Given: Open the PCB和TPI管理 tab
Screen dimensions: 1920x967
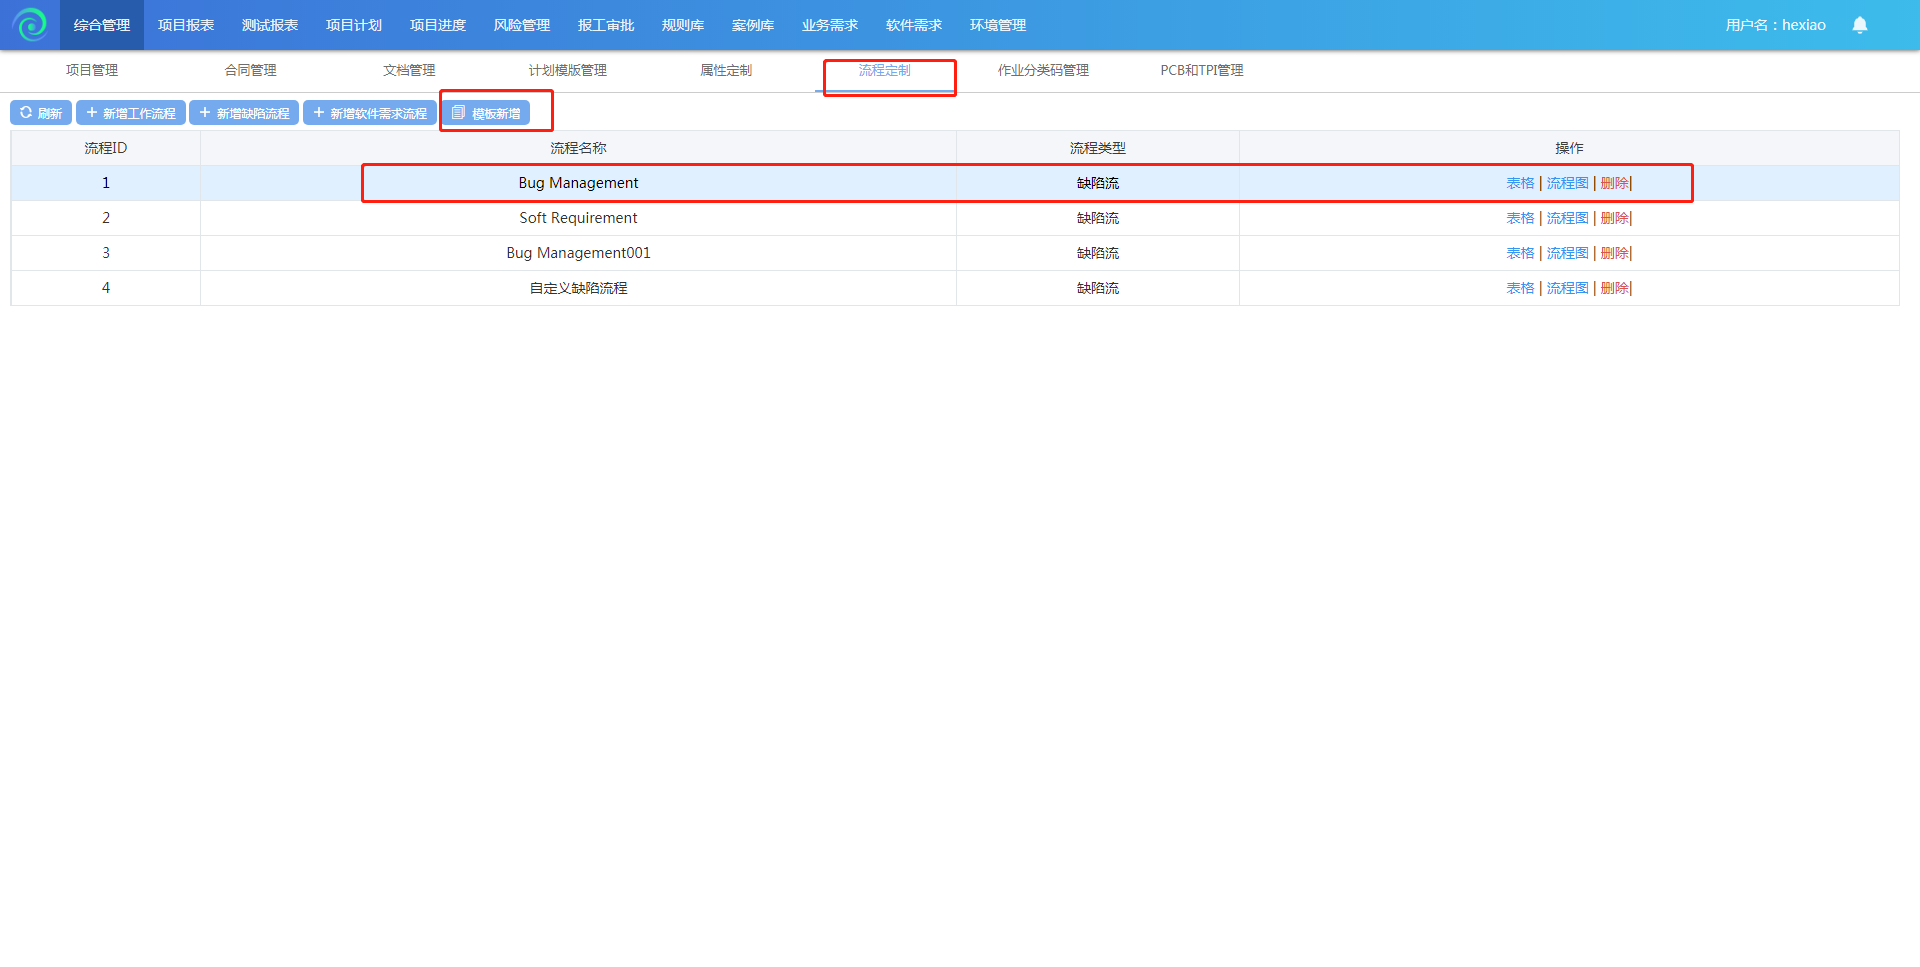Looking at the screenshot, I should [x=1201, y=70].
